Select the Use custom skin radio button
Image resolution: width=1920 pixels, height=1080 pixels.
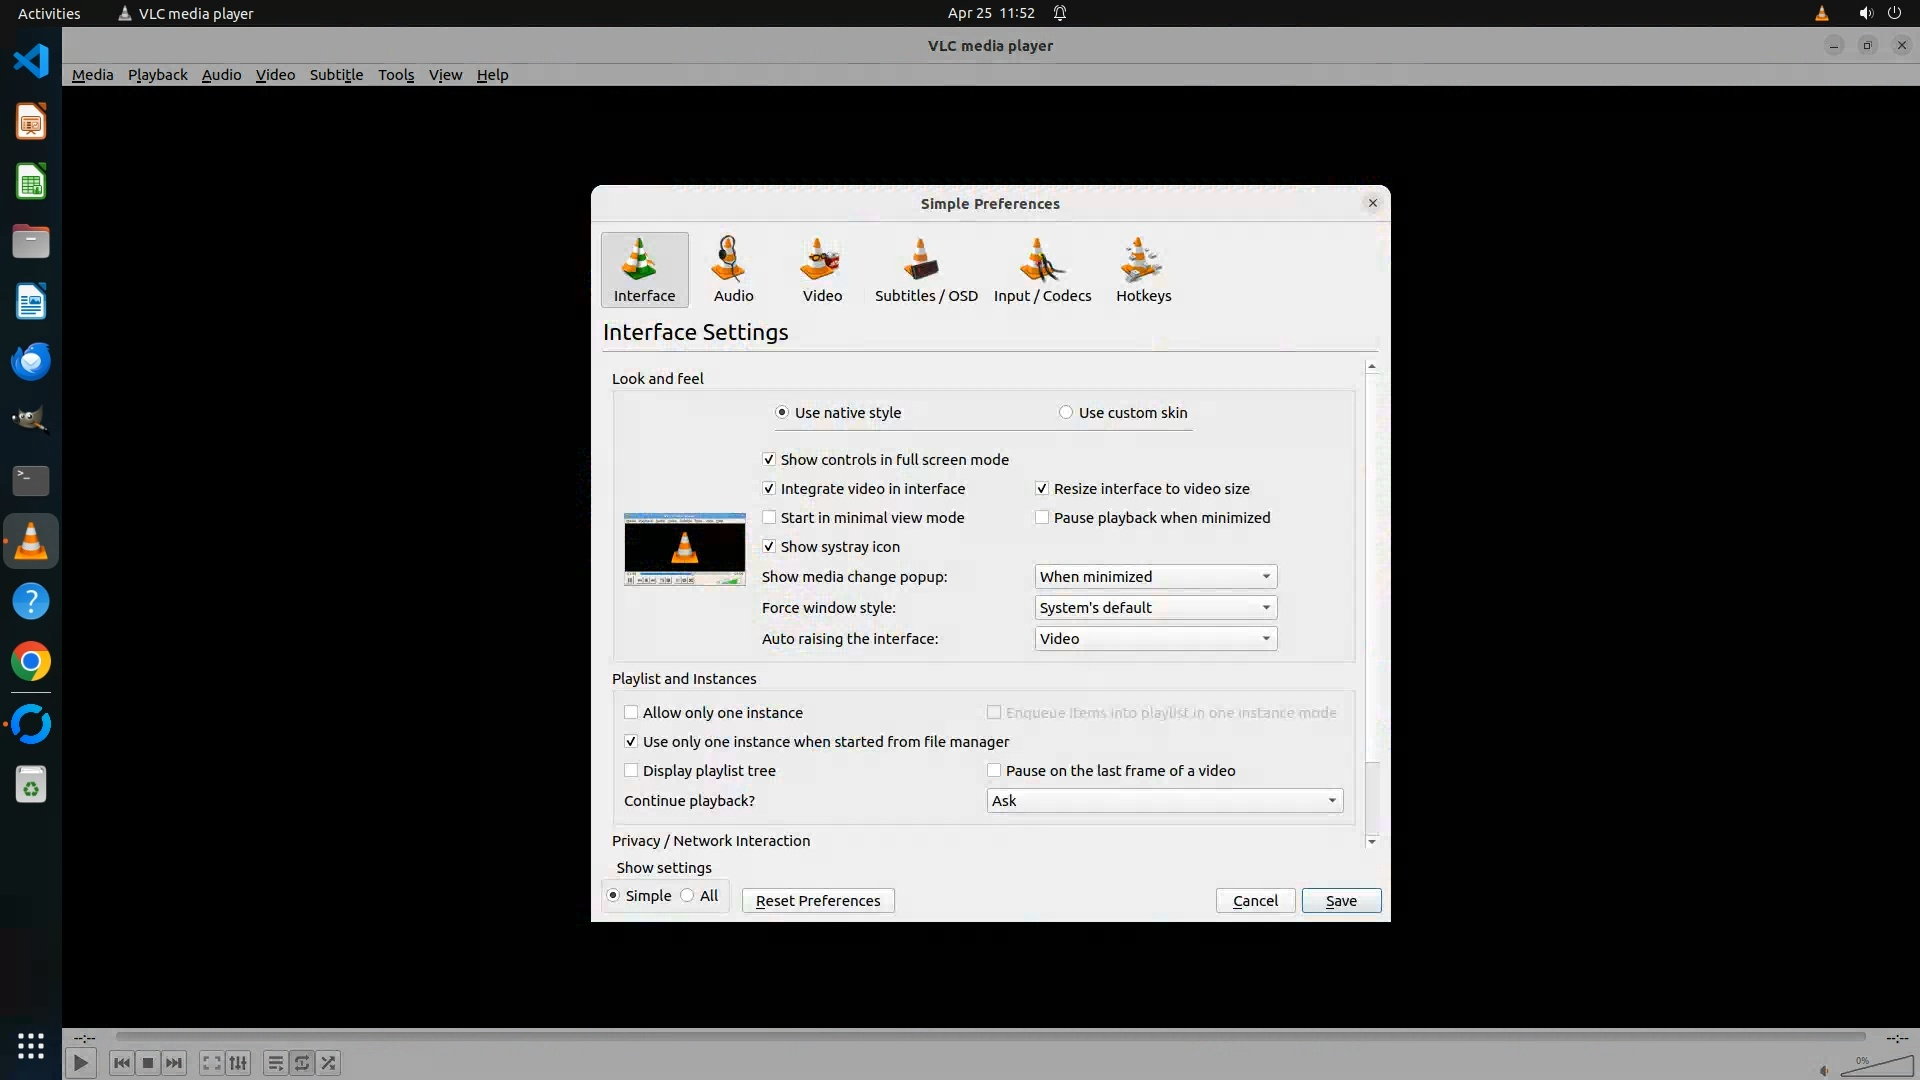[1066, 413]
